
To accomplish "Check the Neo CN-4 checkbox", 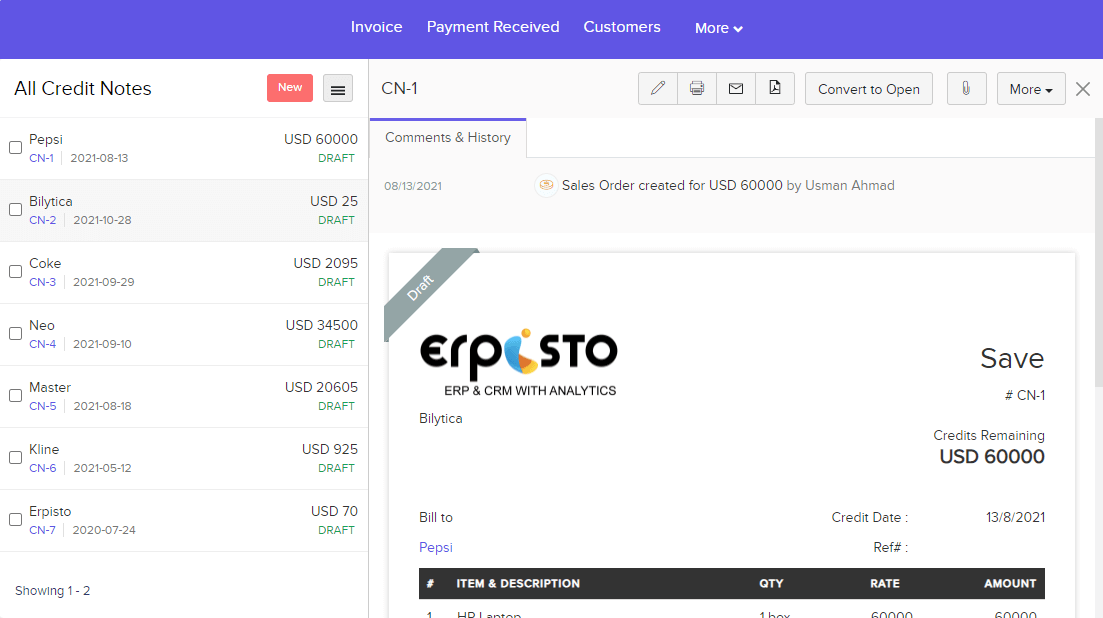I will click(x=15, y=333).
